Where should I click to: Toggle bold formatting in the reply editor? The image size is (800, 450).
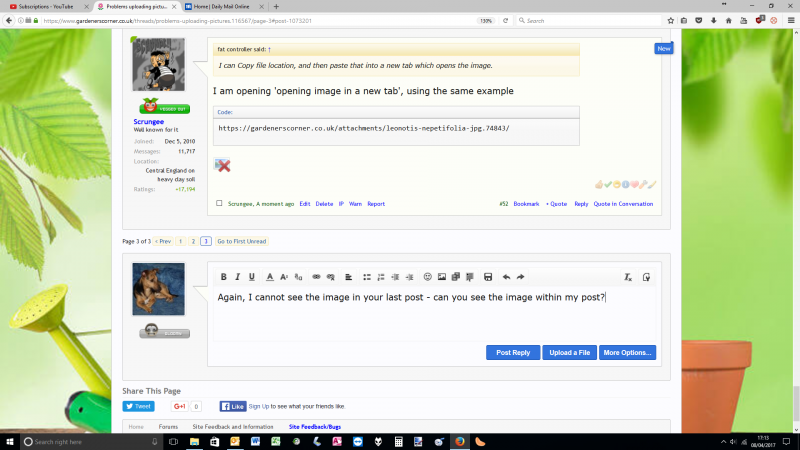(224, 277)
